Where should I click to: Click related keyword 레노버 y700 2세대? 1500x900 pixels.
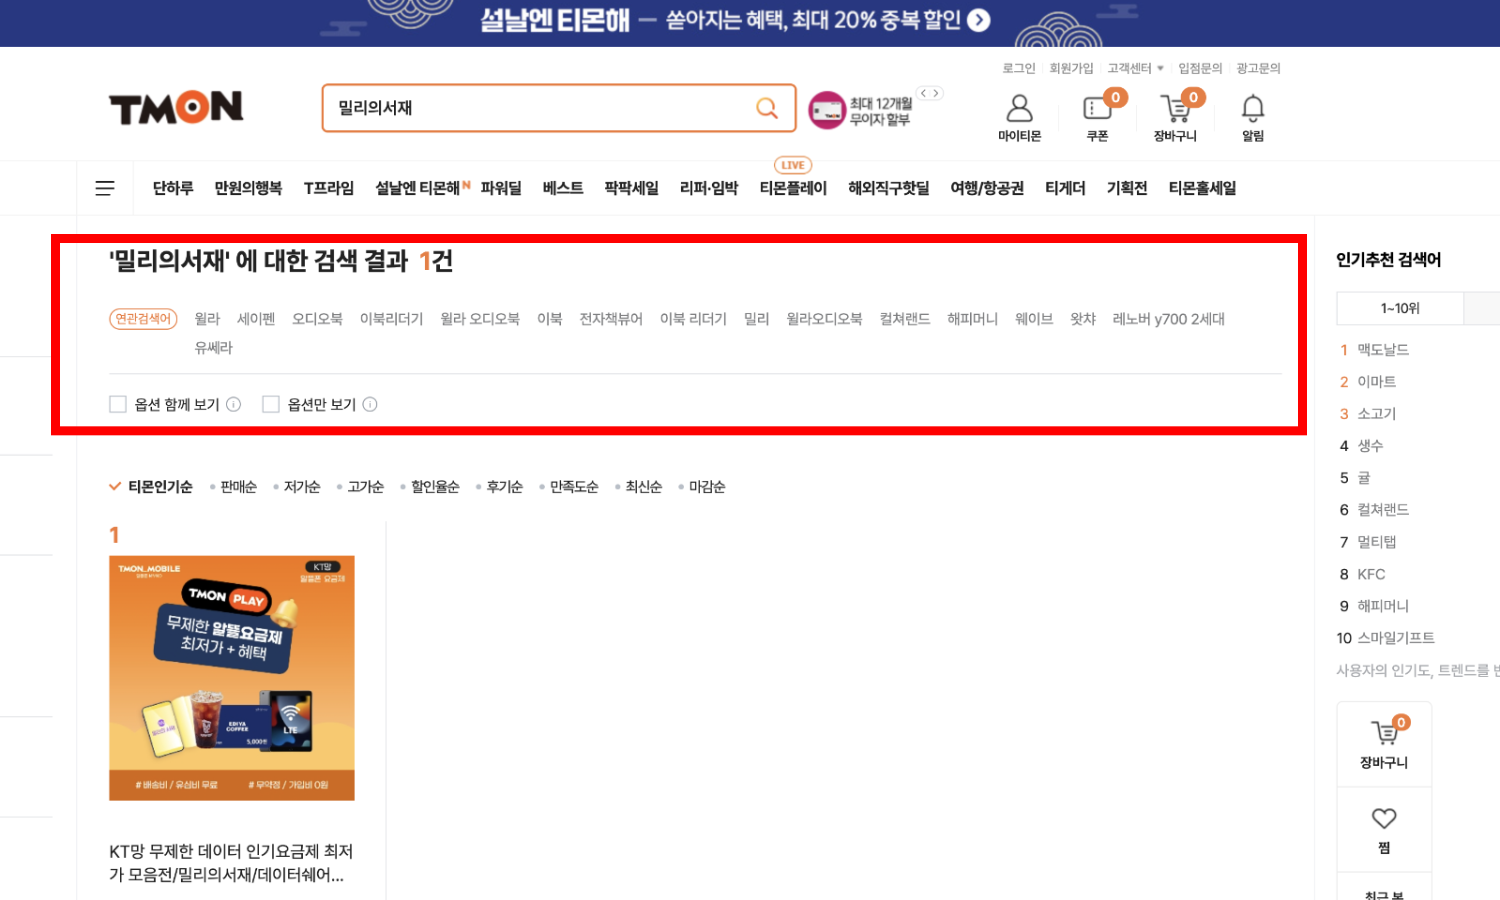(1168, 319)
